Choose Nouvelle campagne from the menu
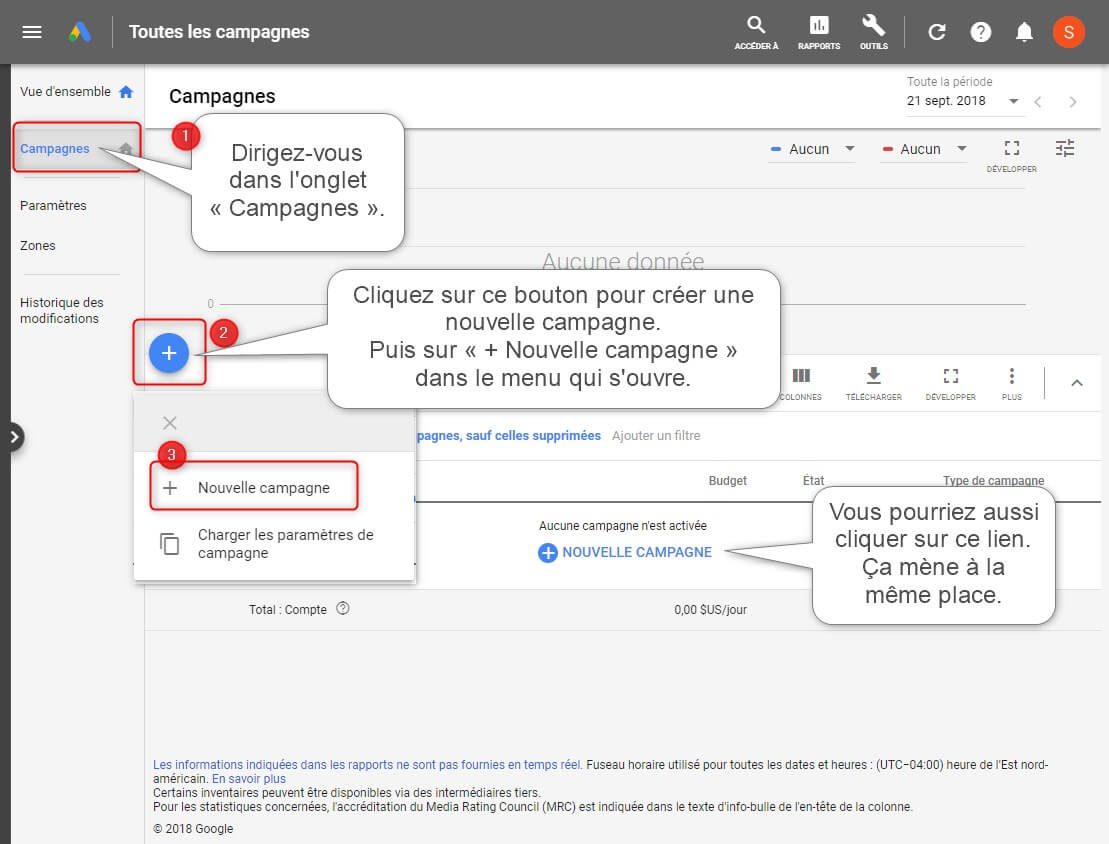The image size is (1109, 844). [x=253, y=487]
